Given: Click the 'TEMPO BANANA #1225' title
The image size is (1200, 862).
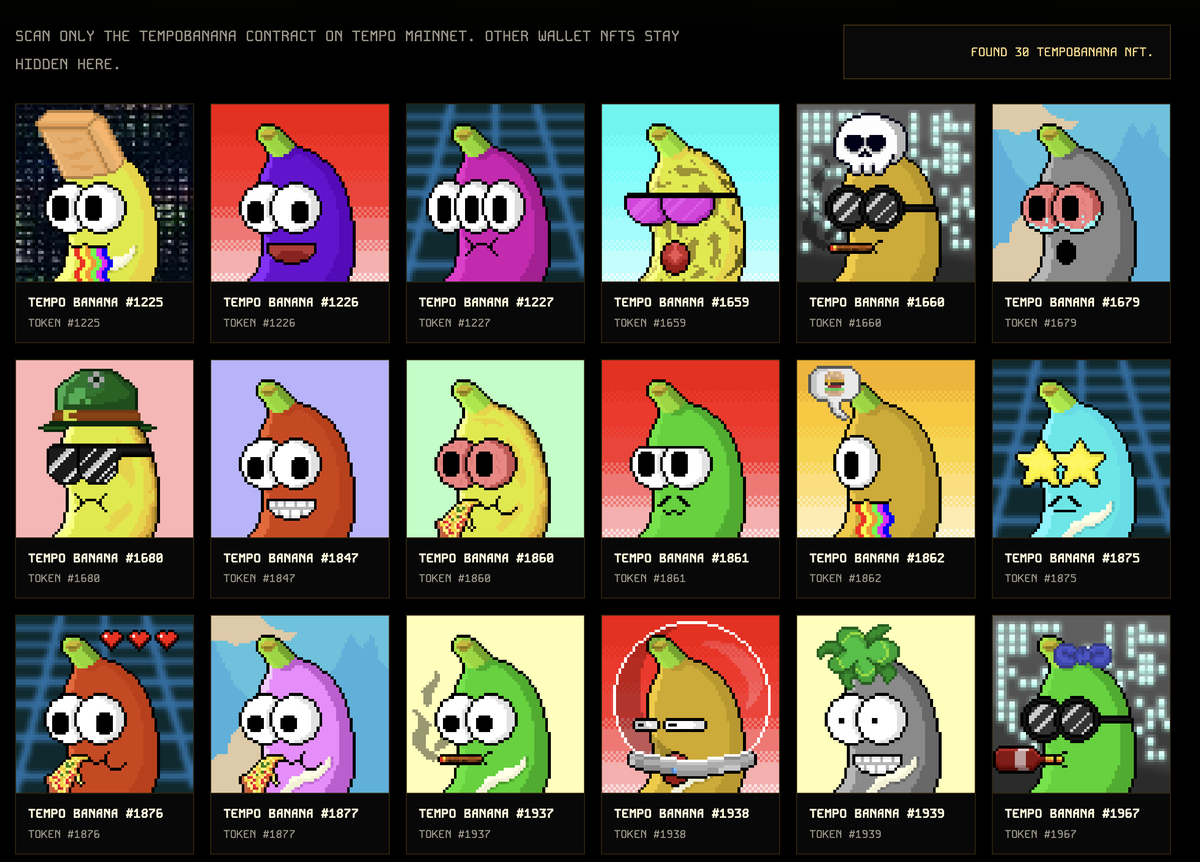Looking at the screenshot, I should coord(96,302).
